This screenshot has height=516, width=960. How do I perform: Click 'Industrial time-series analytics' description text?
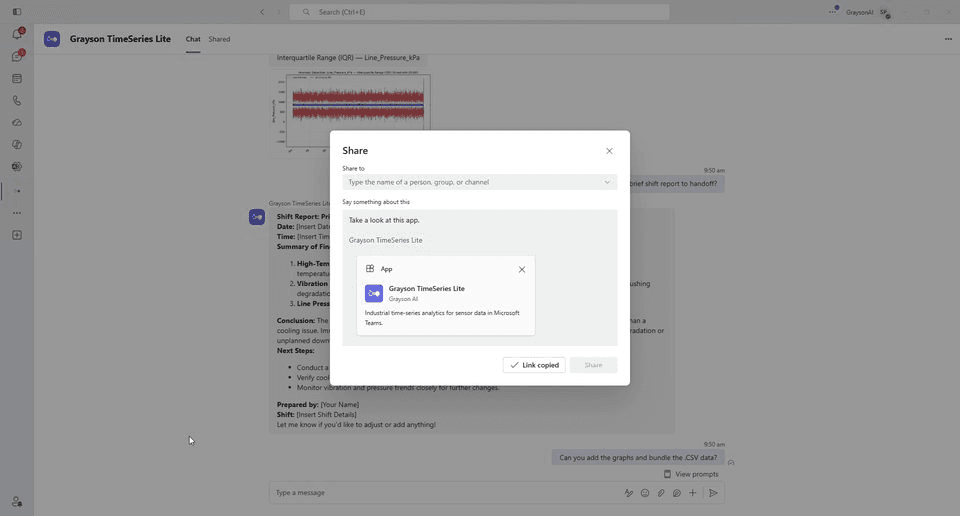coord(442,318)
